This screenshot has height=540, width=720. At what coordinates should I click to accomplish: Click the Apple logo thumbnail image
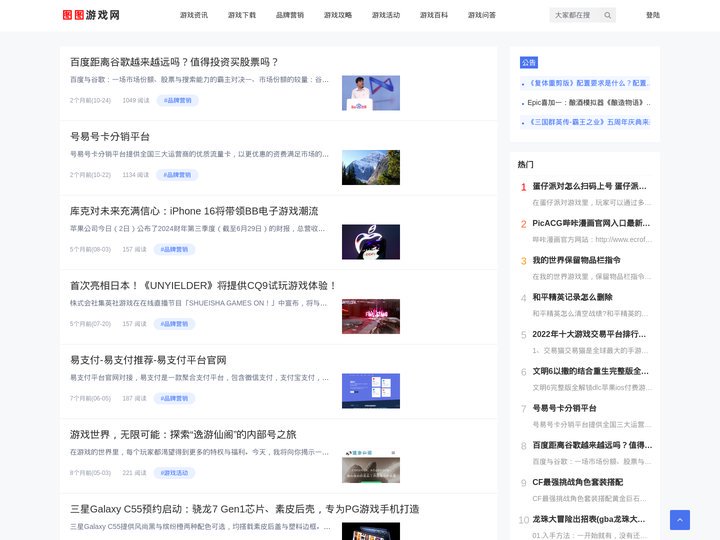(x=371, y=242)
